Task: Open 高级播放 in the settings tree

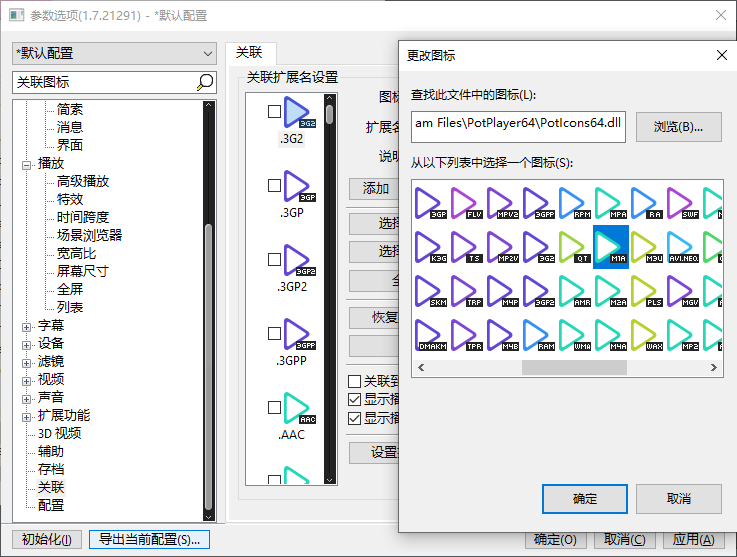Action: point(83,181)
